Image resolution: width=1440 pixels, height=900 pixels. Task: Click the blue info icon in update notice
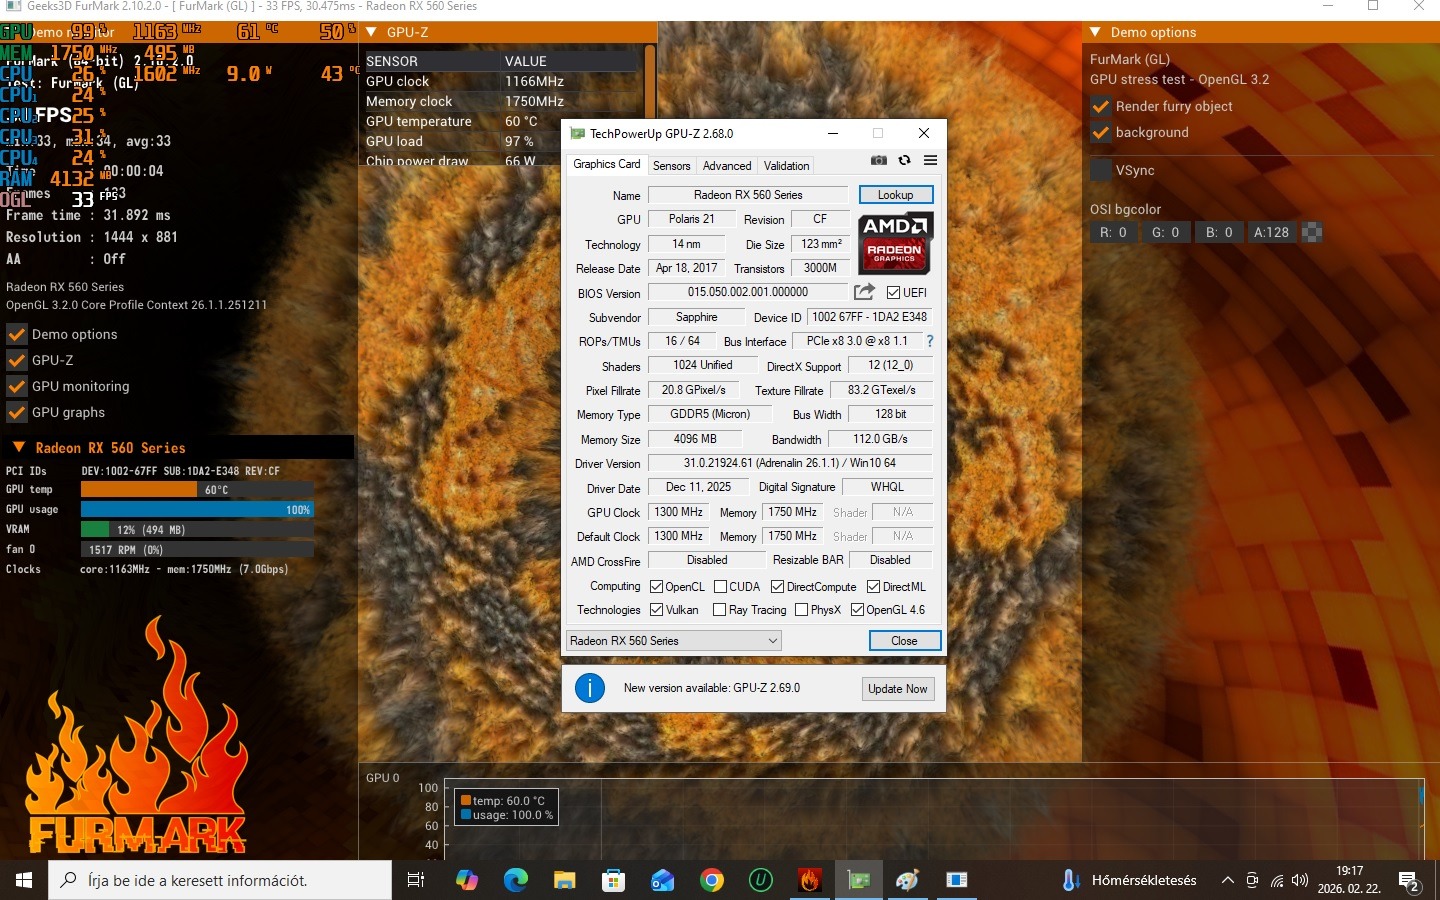[x=590, y=688]
